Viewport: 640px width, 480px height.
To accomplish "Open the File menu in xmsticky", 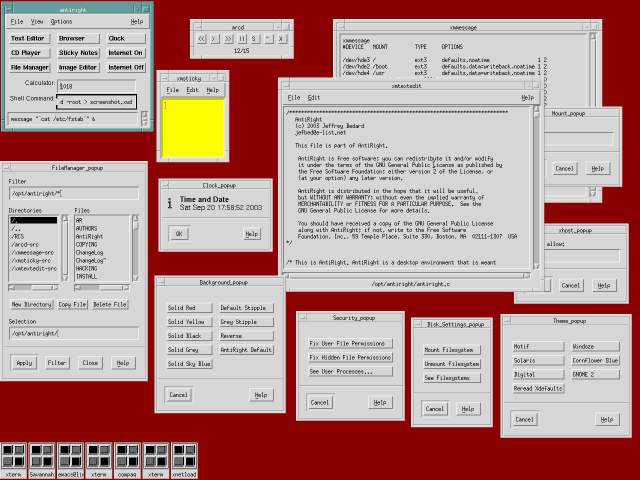I will (x=169, y=89).
